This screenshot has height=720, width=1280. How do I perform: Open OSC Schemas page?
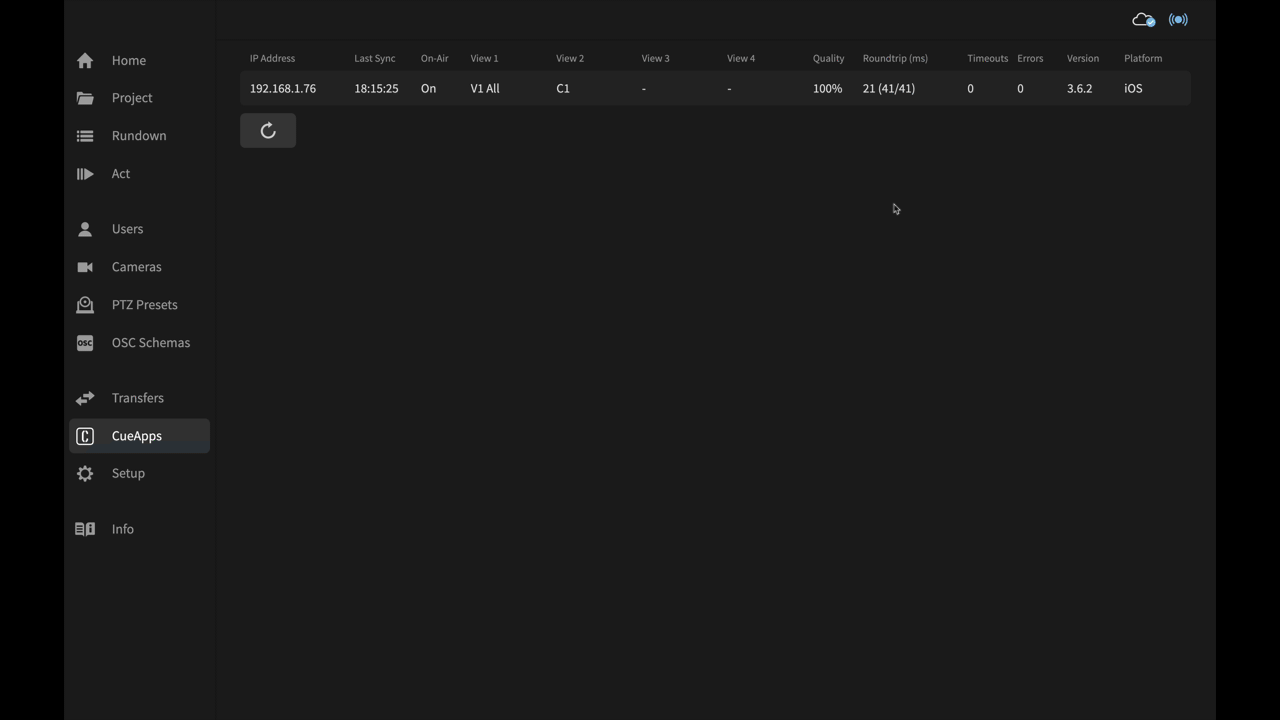[139, 343]
